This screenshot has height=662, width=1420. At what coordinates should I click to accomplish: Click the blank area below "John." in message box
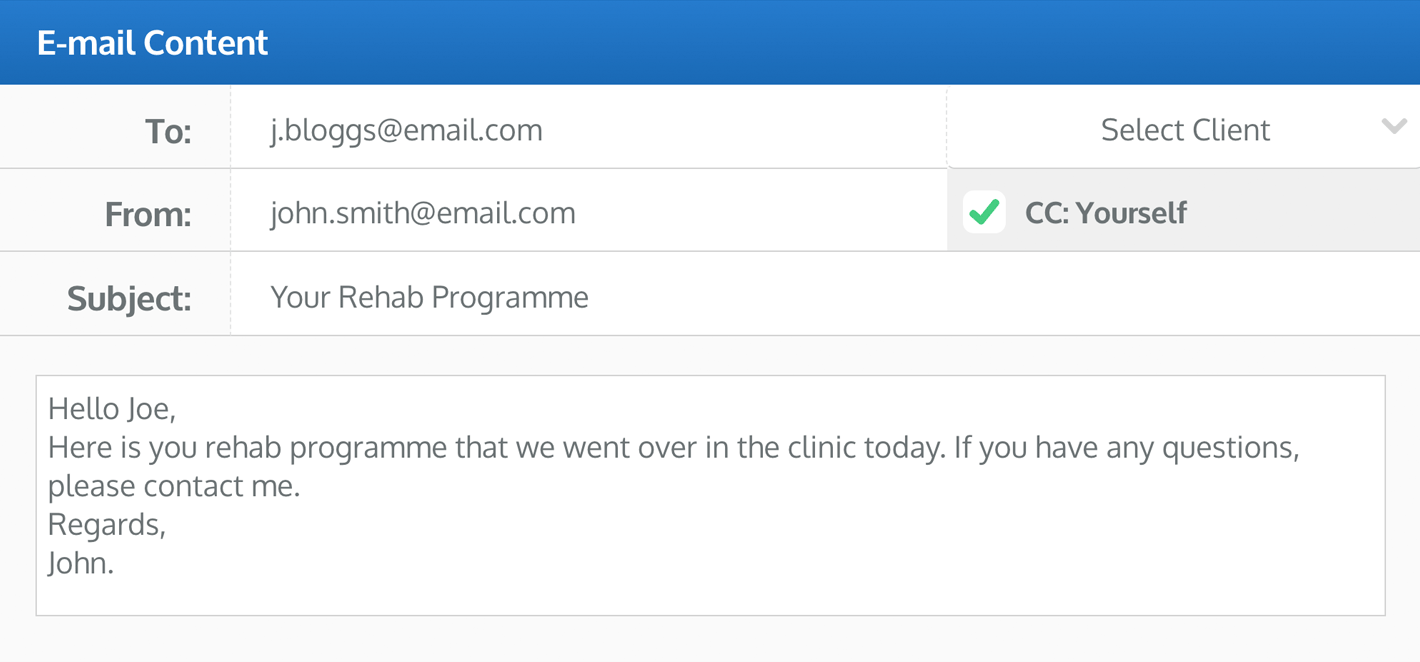click(x=700, y=595)
